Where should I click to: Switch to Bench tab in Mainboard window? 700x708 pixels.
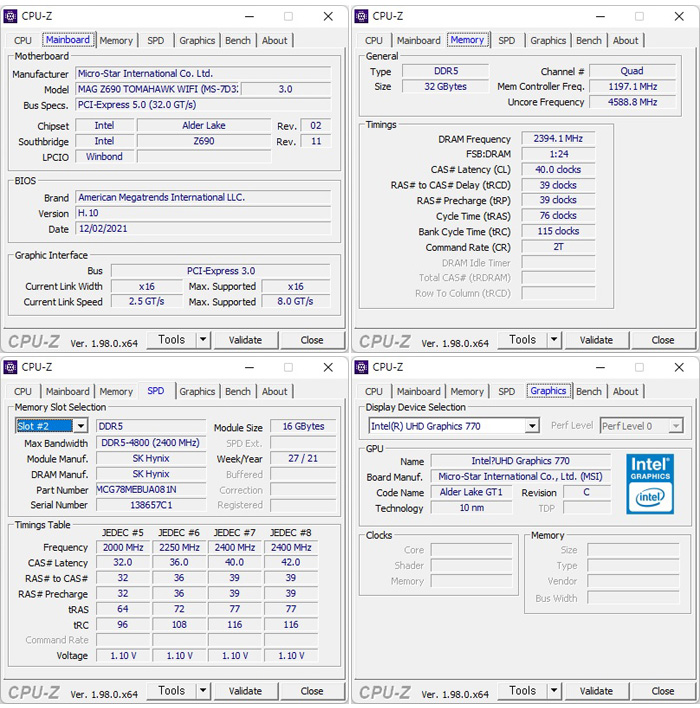coord(238,41)
